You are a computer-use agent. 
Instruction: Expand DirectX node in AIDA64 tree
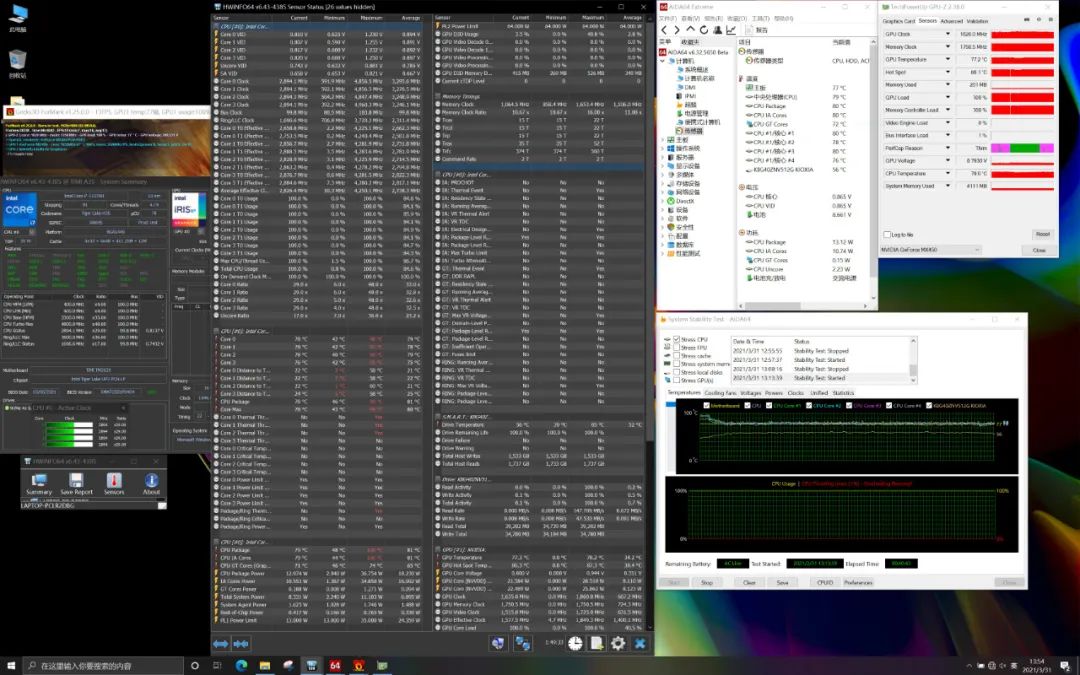(x=663, y=201)
